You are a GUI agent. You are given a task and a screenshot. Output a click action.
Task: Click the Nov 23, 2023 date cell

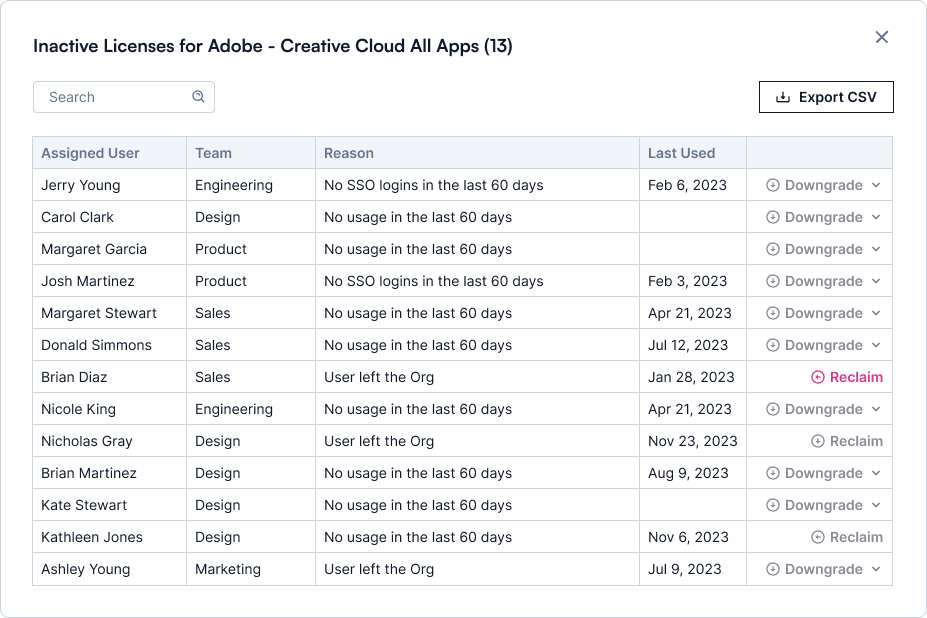click(x=692, y=441)
